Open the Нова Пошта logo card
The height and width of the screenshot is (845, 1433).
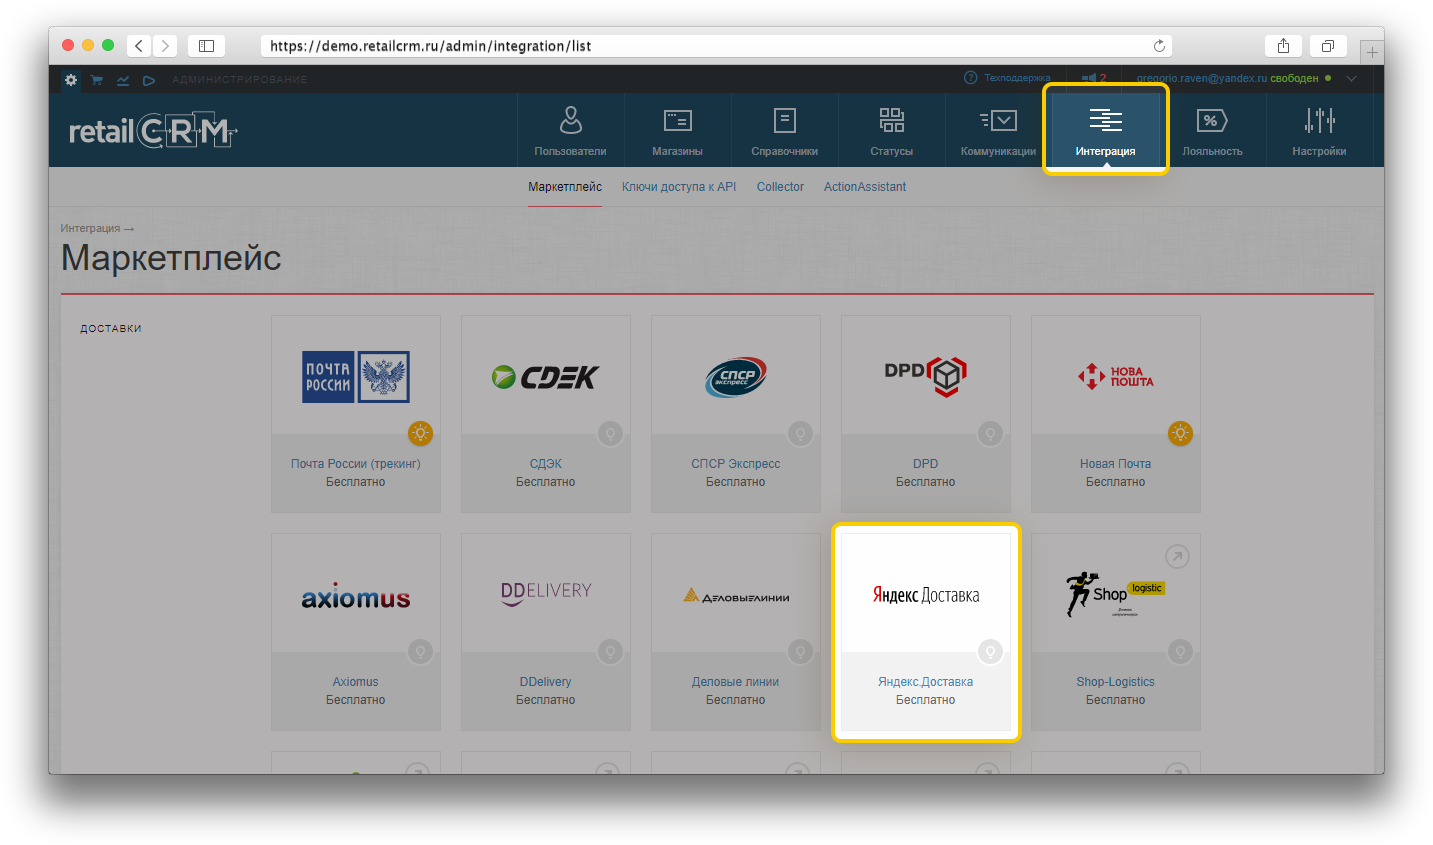(1116, 376)
